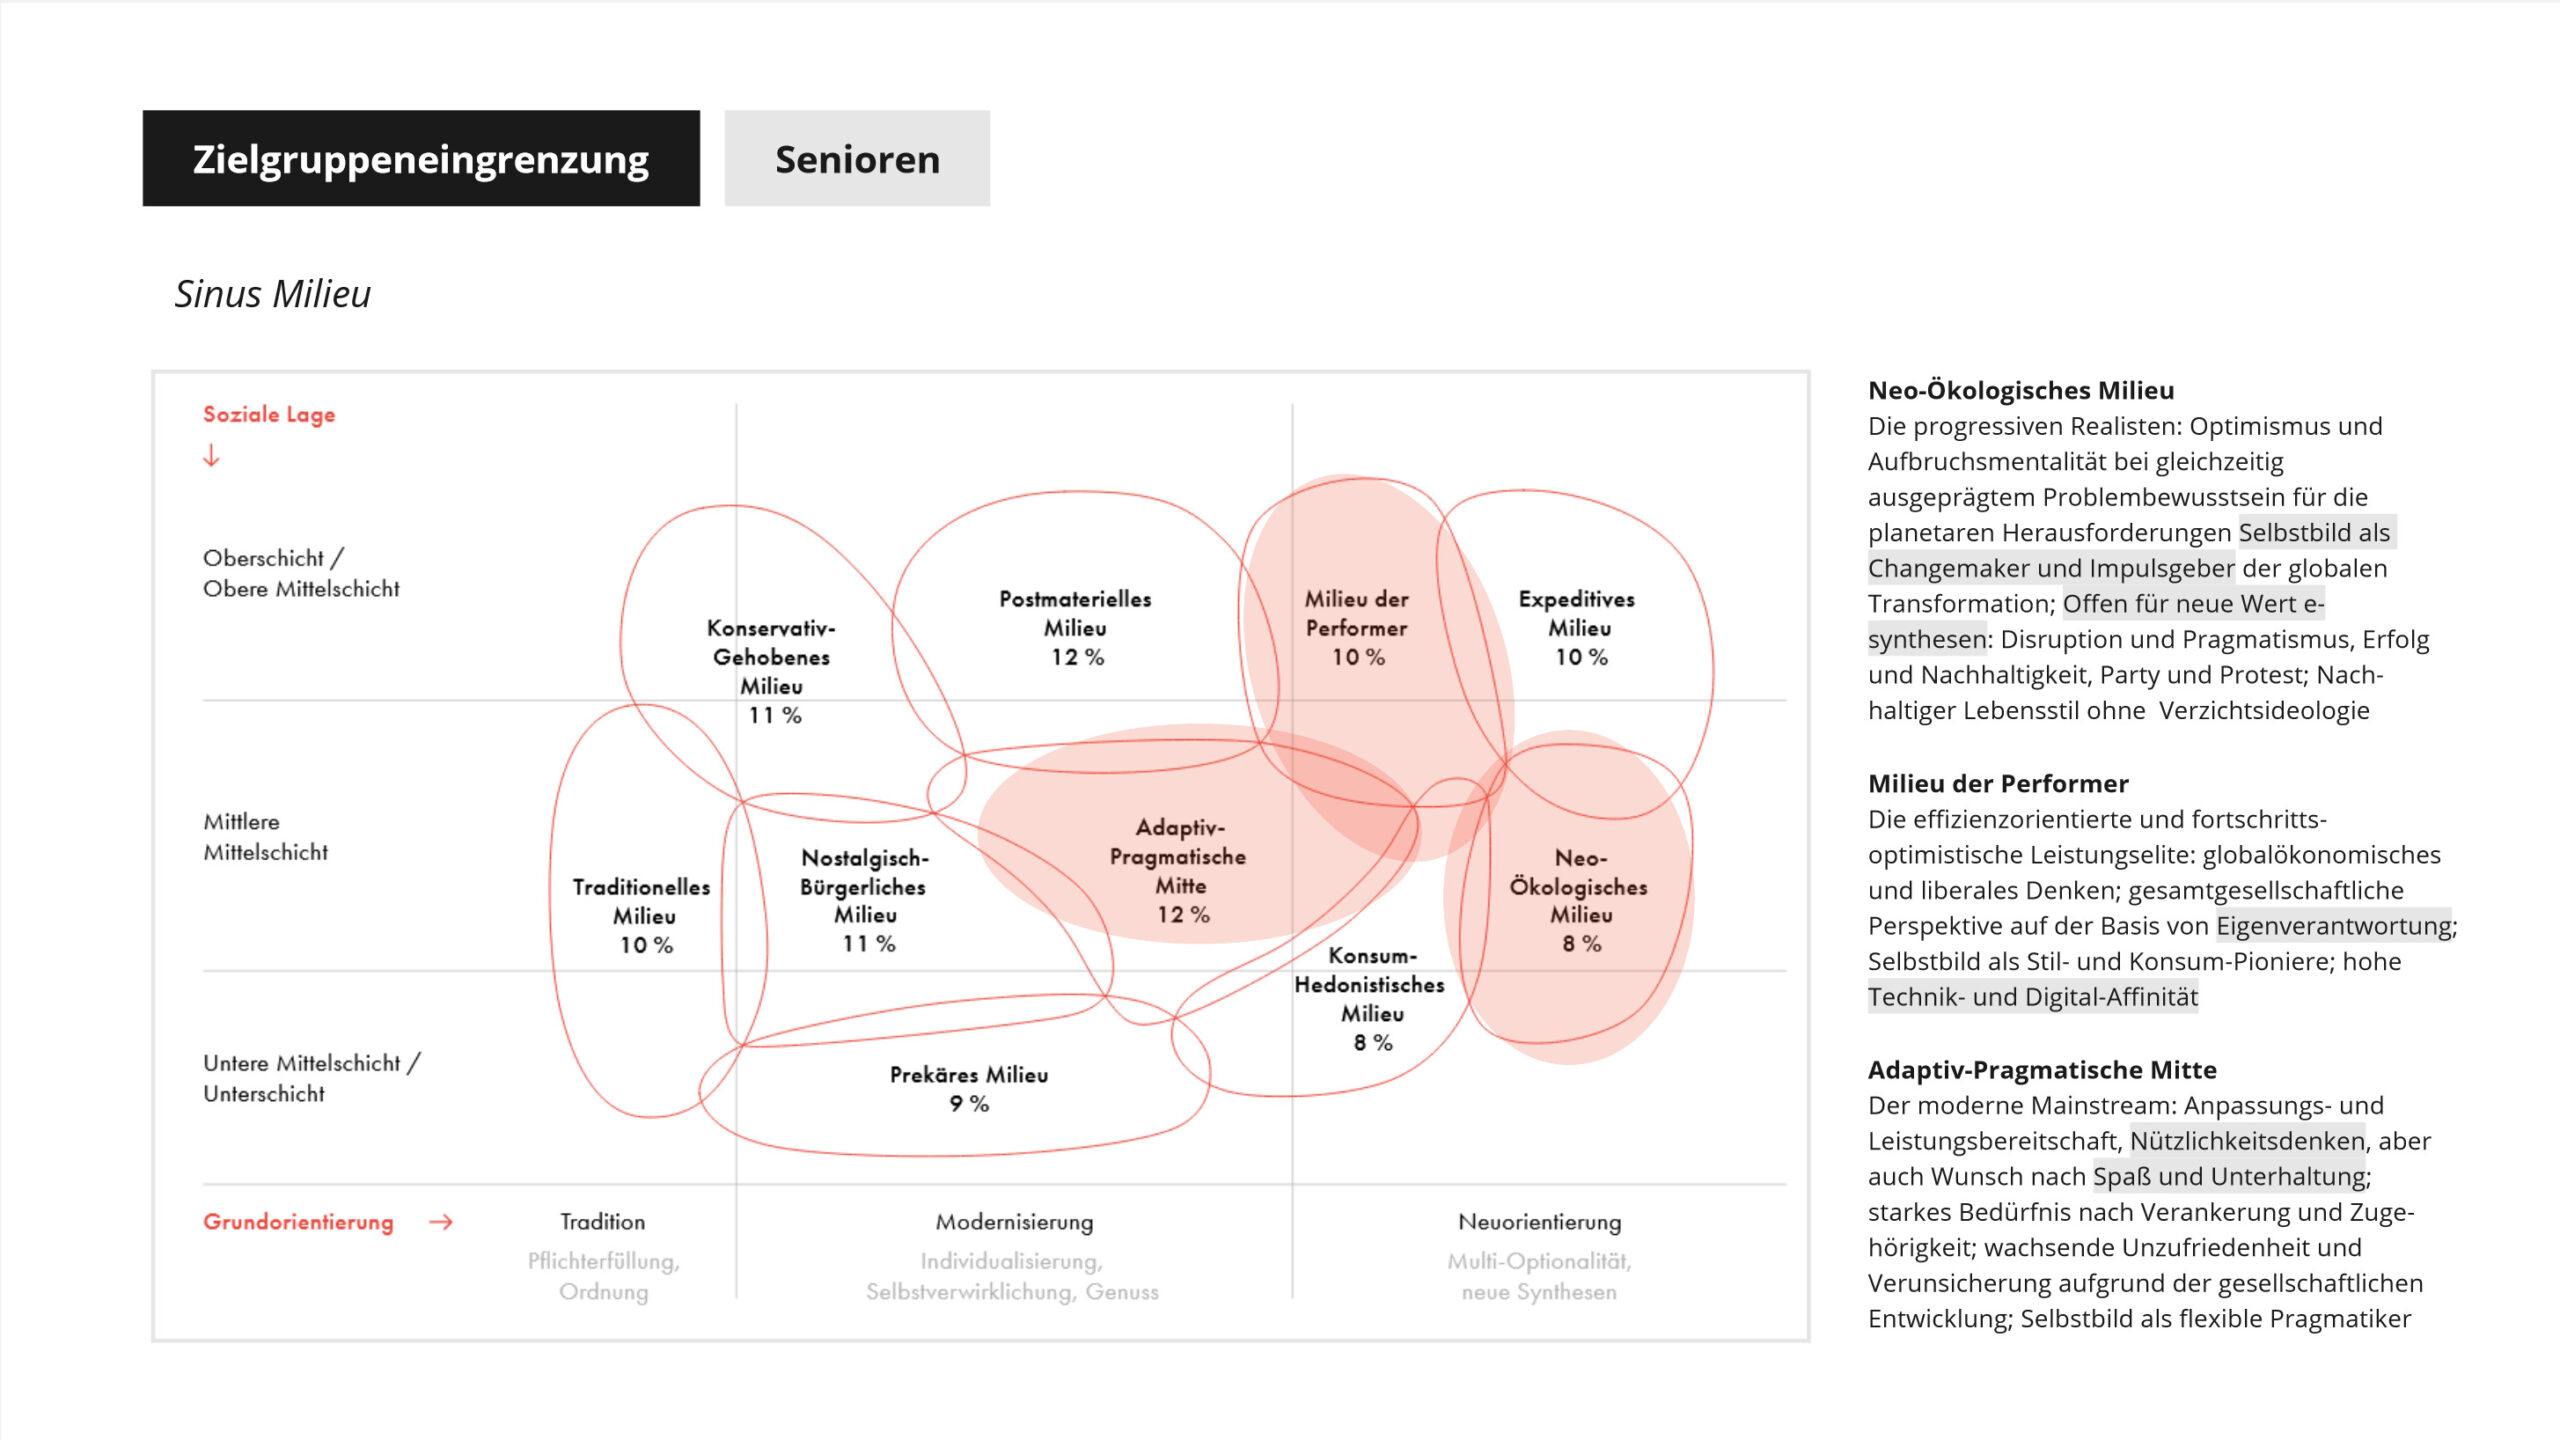Click the Expeditives Milieu 10 % label

pyautogui.click(x=1578, y=628)
